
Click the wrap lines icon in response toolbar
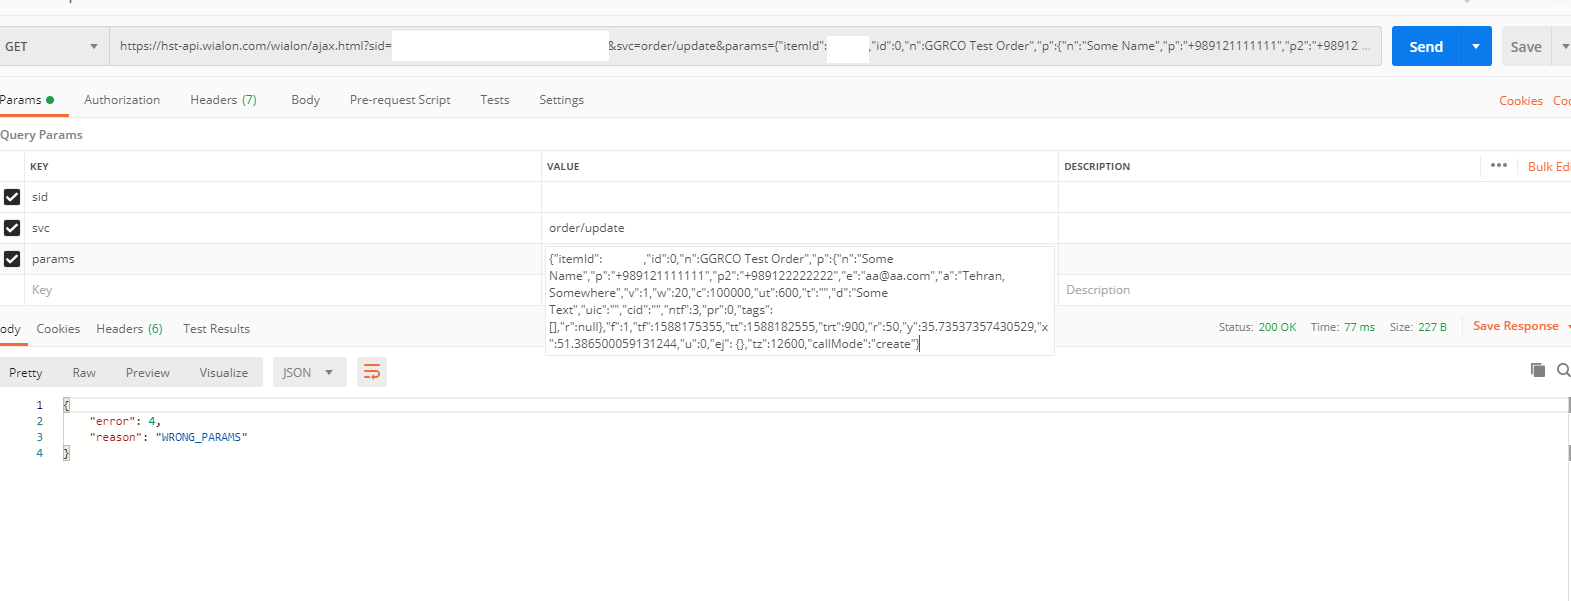[372, 372]
